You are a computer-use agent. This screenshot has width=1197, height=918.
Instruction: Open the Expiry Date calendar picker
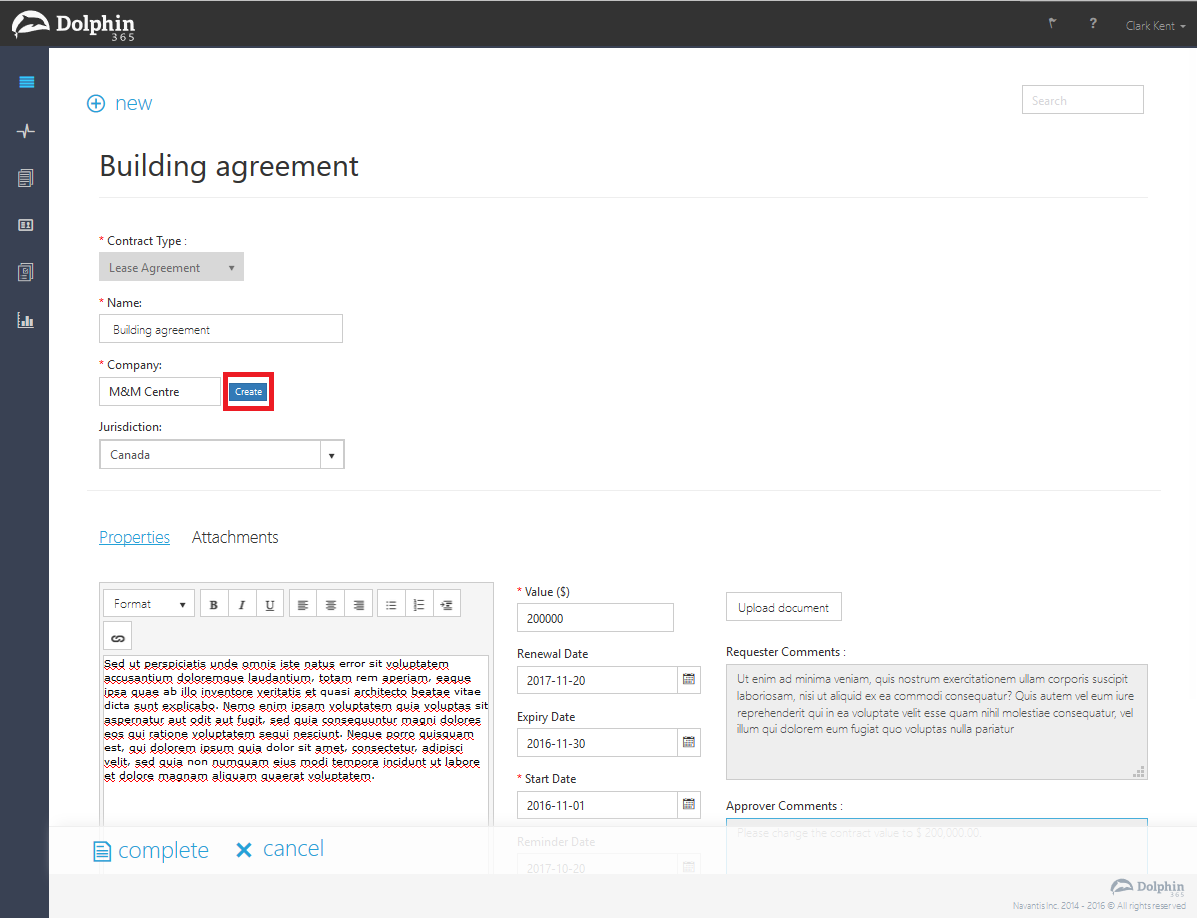pyautogui.click(x=689, y=742)
